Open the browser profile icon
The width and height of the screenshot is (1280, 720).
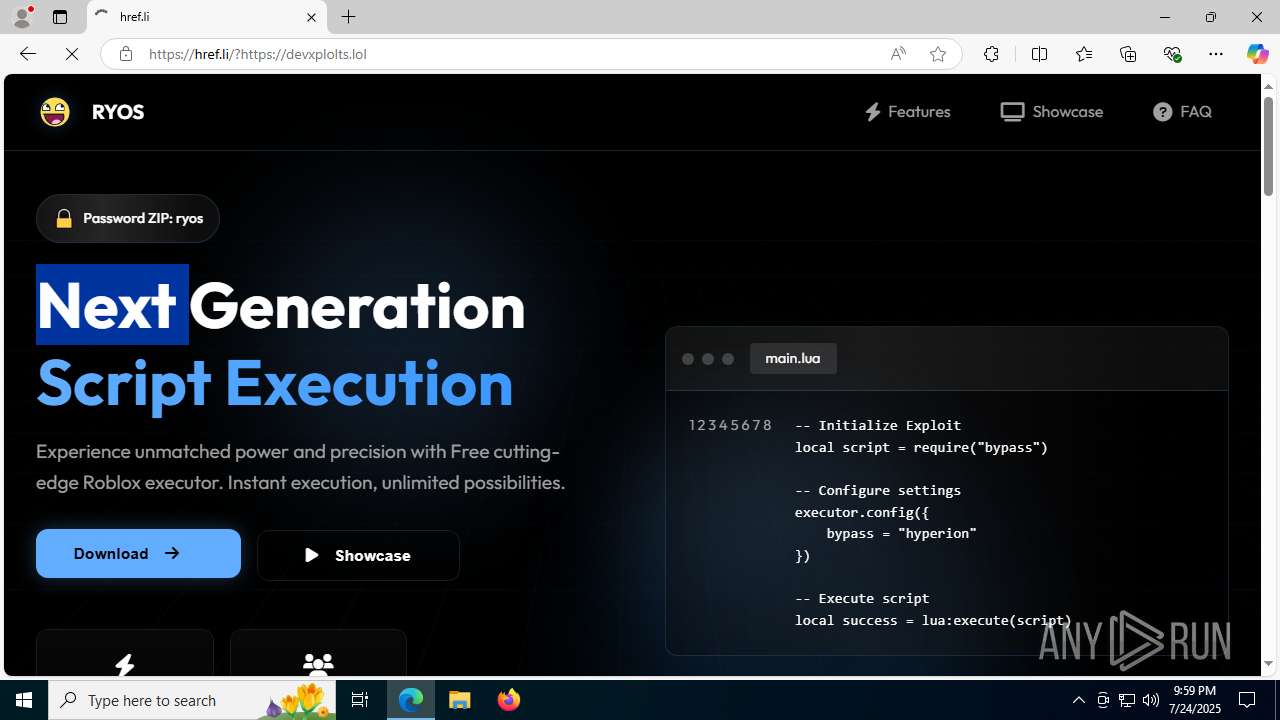(22, 17)
